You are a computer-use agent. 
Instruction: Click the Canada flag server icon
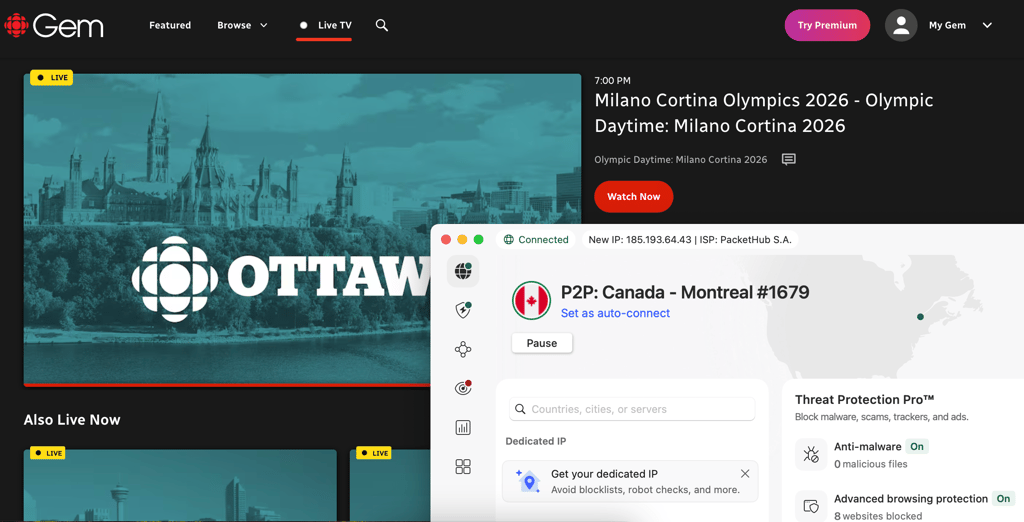[x=532, y=301]
